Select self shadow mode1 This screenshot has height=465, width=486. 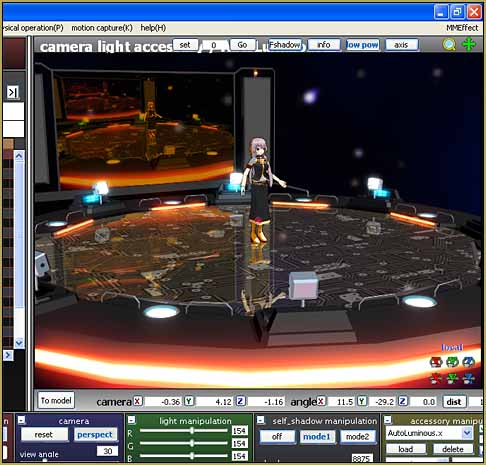point(317,436)
